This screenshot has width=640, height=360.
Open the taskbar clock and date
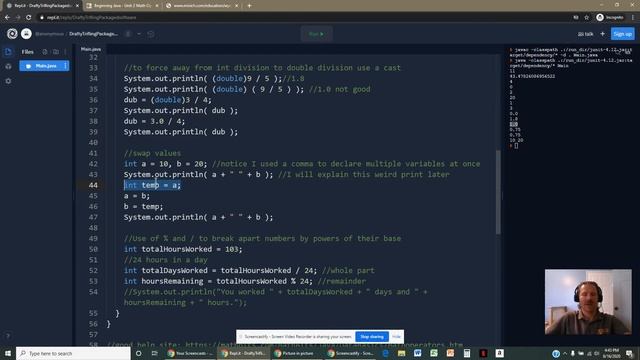[611, 353]
